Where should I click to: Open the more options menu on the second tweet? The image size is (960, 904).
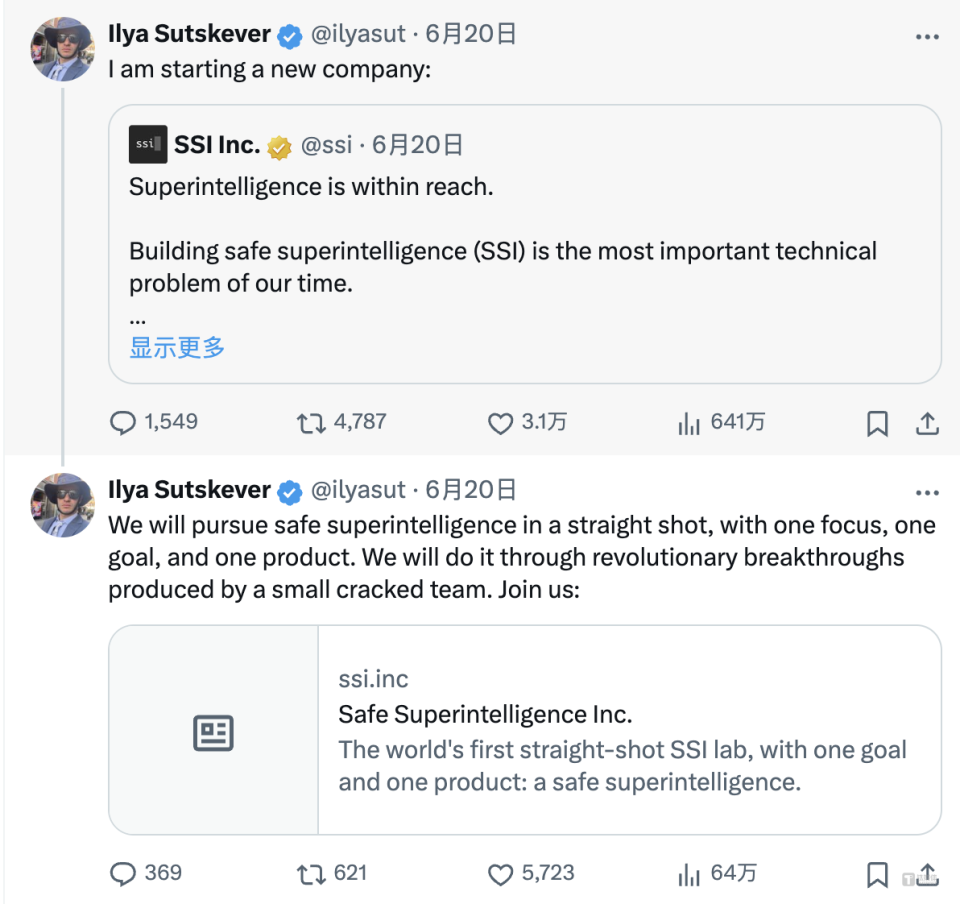point(928,490)
